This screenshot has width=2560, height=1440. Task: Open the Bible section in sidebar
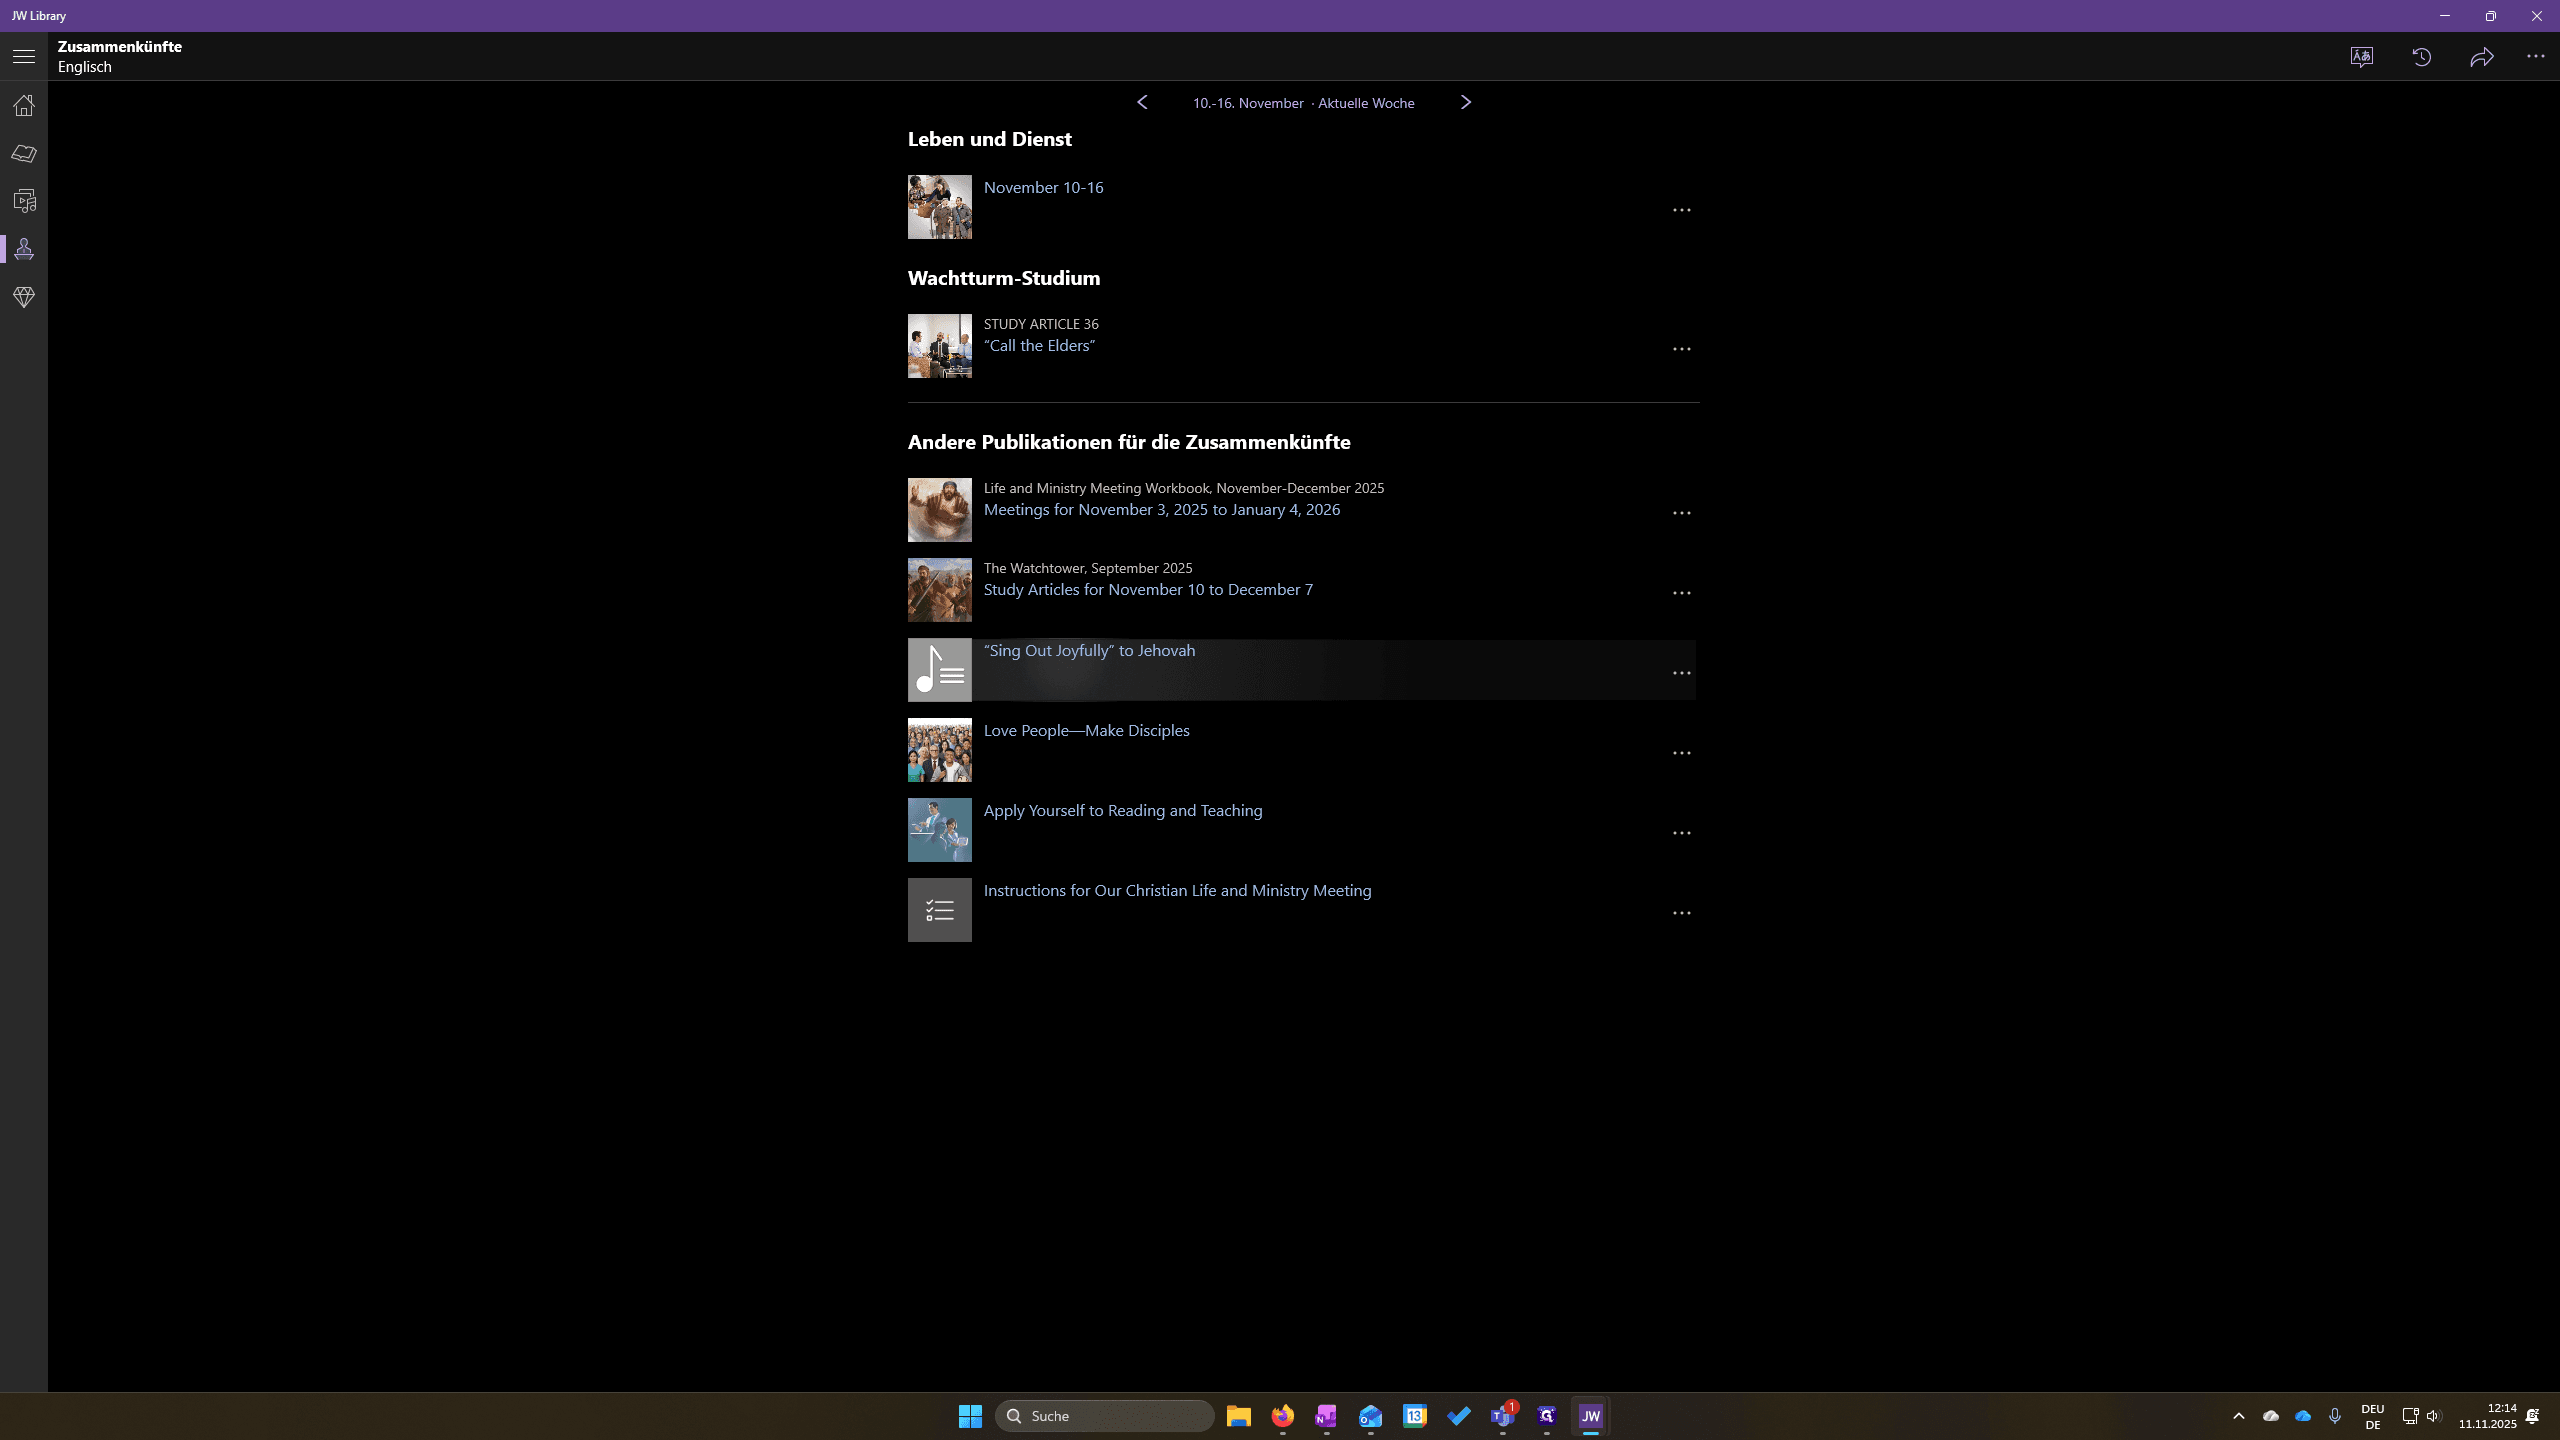coord(24,153)
